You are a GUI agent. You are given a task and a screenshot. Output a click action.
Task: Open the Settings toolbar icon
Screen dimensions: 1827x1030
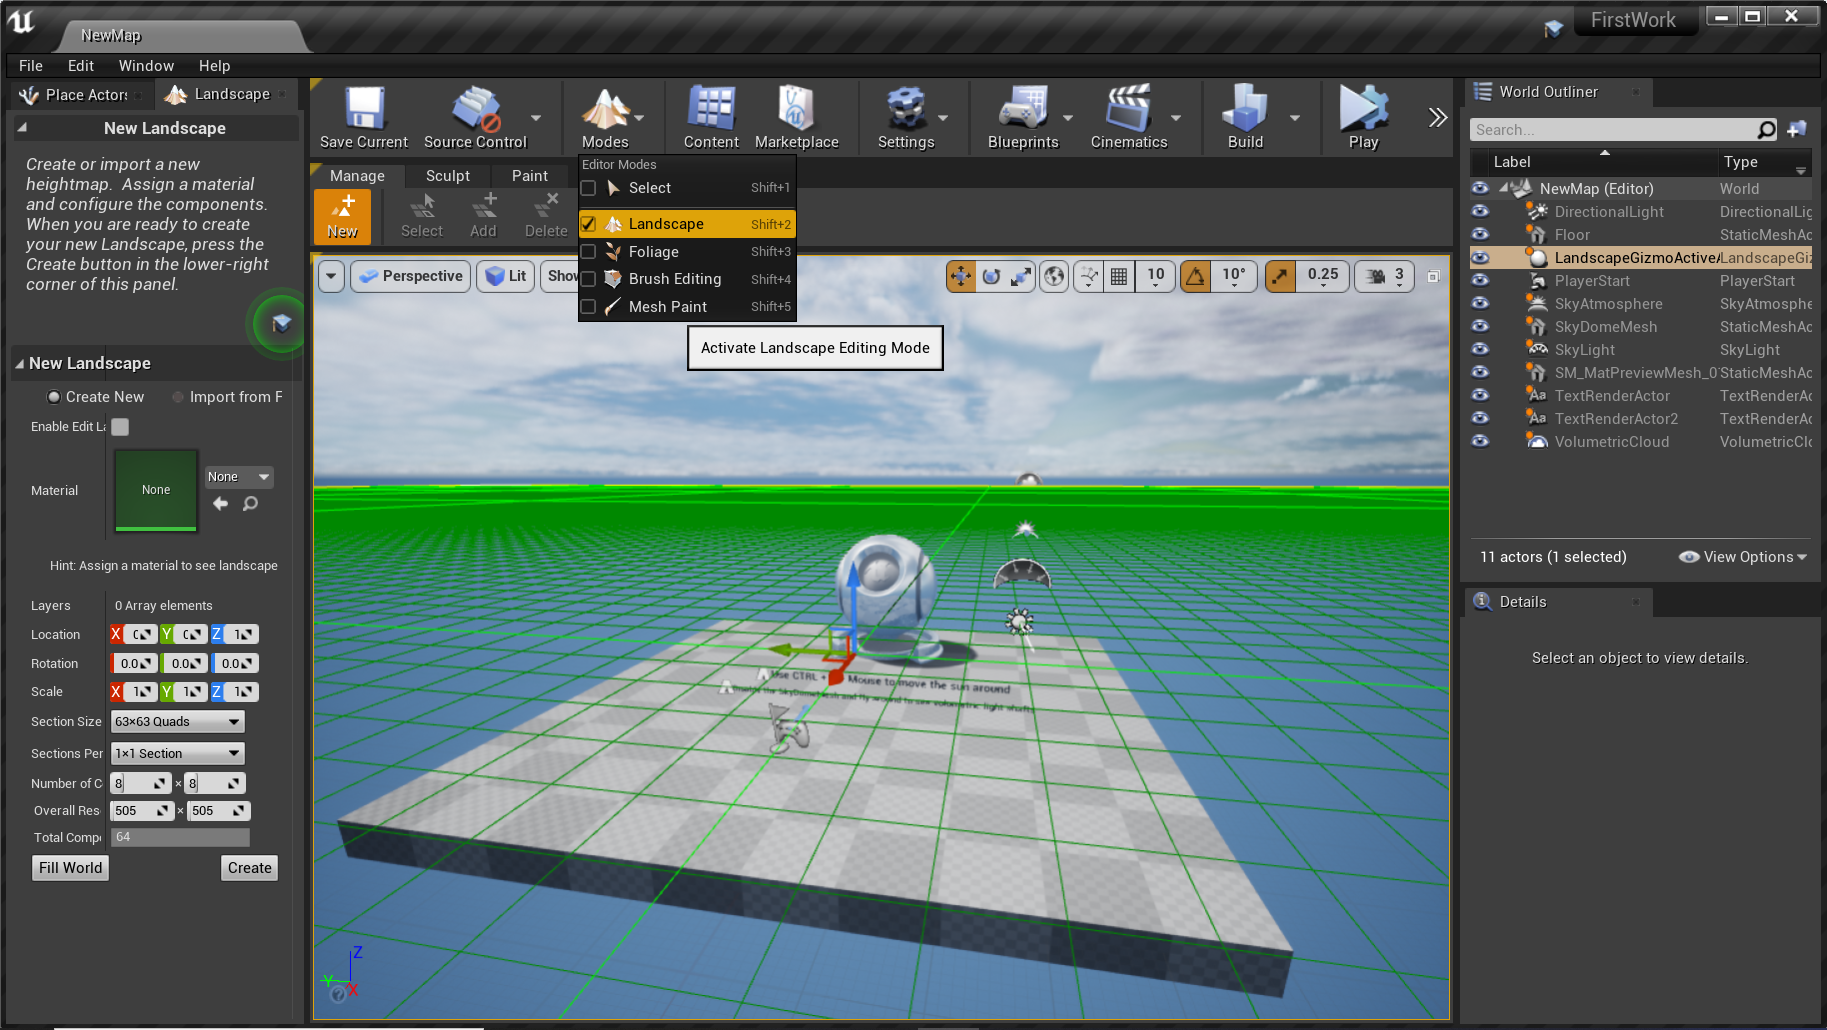906,118
